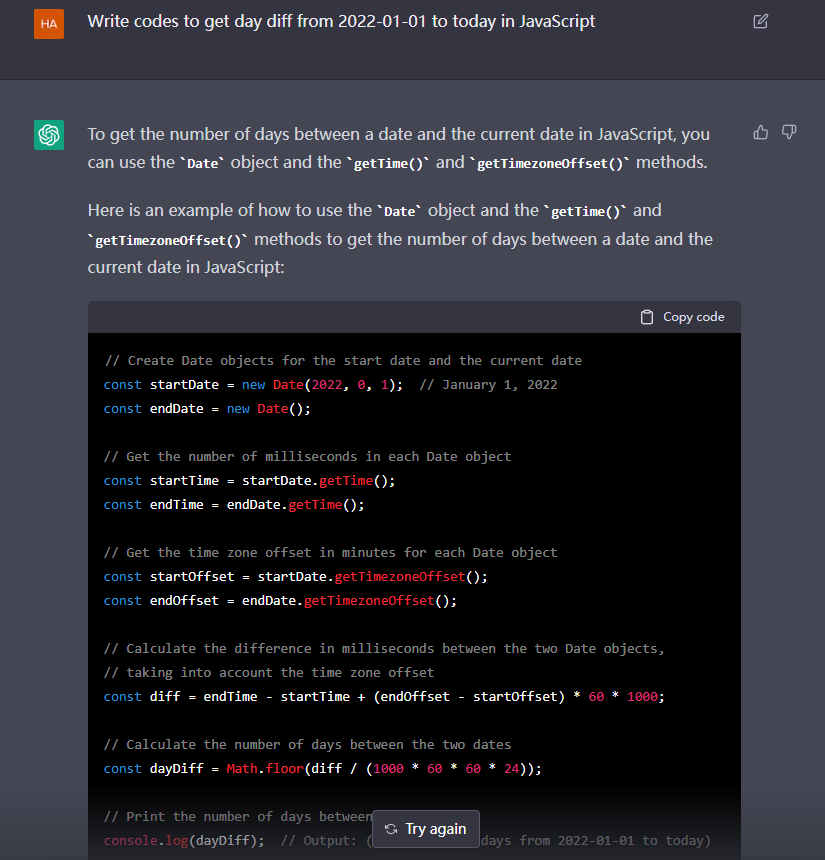Click the refresh icon in Try again
The height and width of the screenshot is (860, 825).
pos(391,829)
